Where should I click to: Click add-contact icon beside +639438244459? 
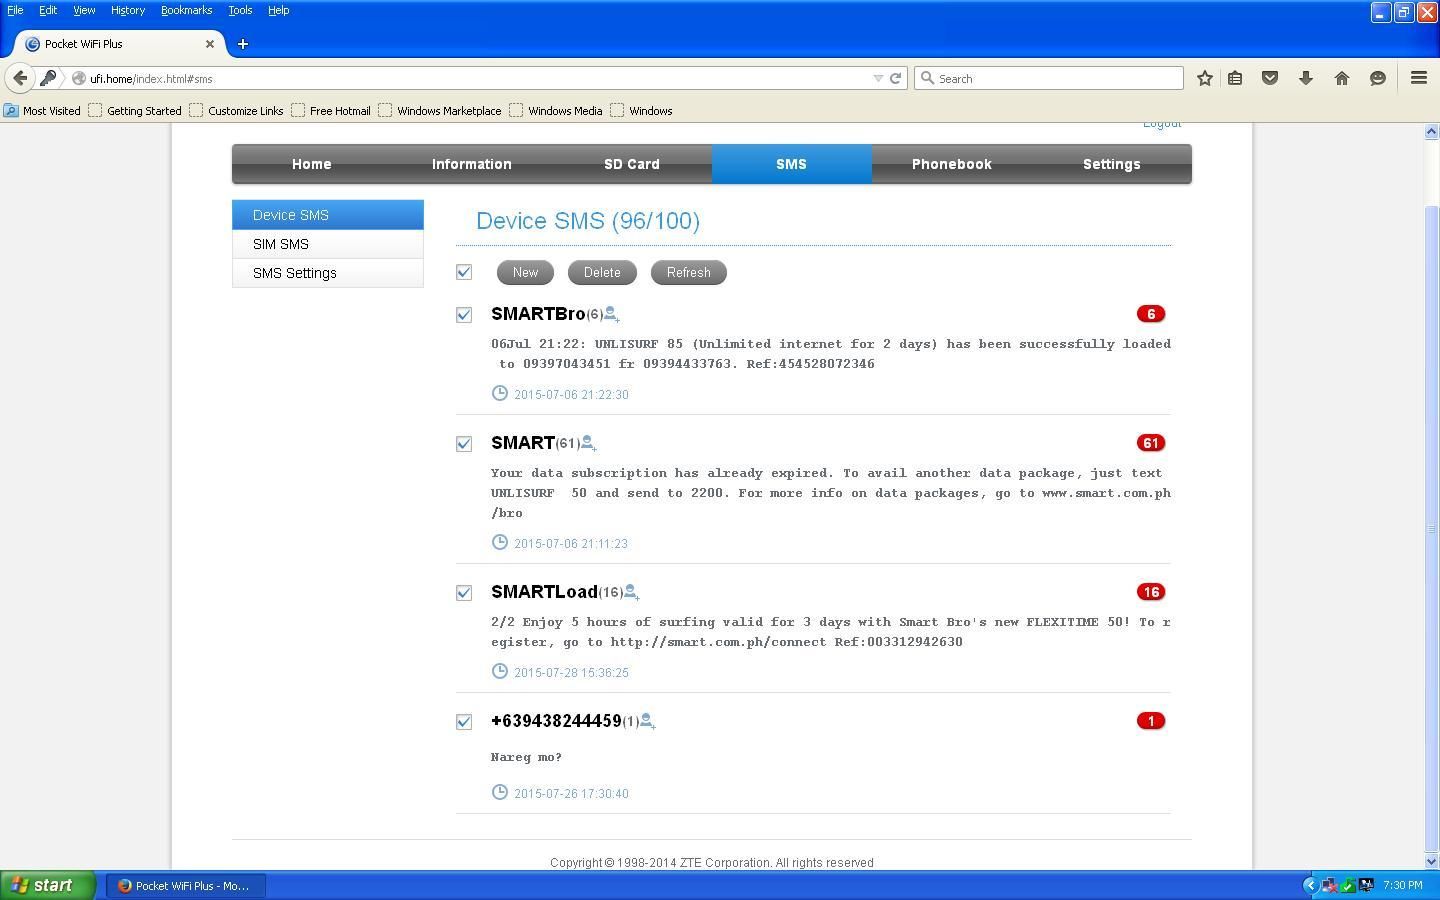coord(647,721)
